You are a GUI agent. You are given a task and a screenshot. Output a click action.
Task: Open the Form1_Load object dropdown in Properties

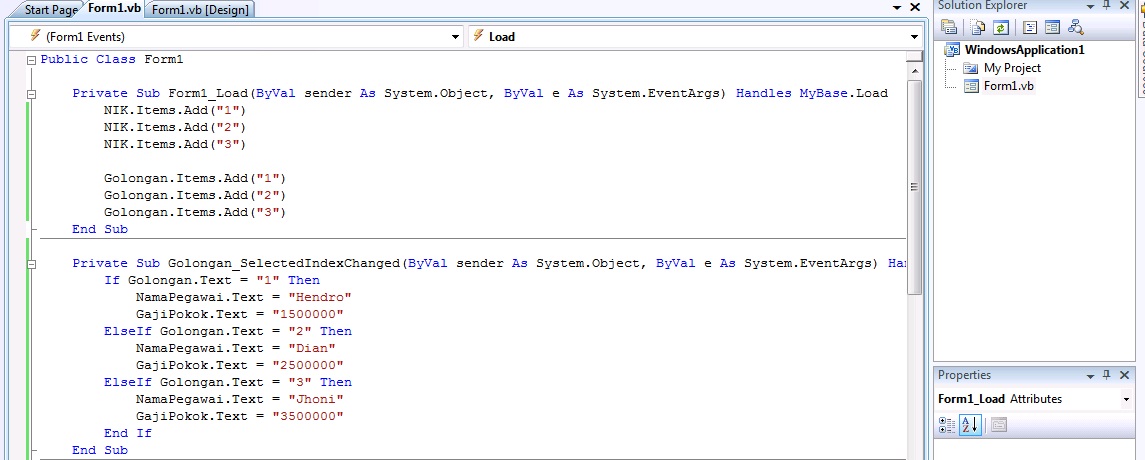pyautogui.click(x=1126, y=399)
